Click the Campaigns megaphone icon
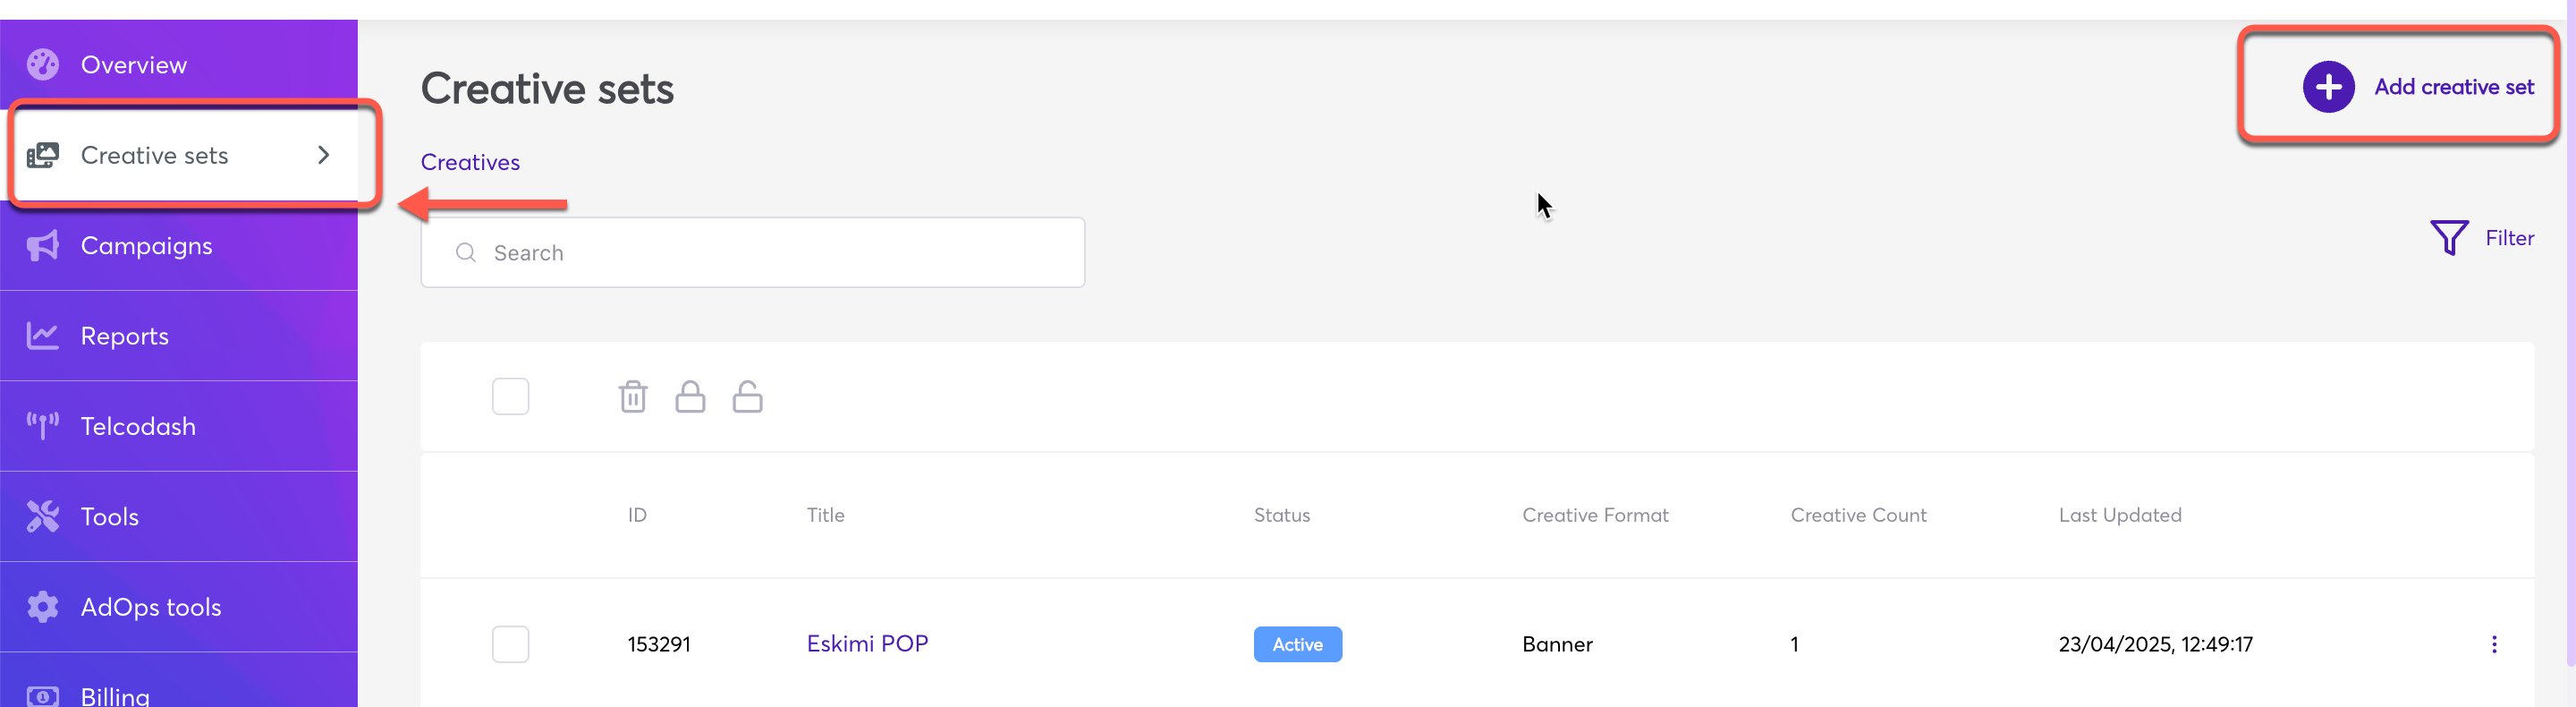The width and height of the screenshot is (2576, 707). (43, 246)
